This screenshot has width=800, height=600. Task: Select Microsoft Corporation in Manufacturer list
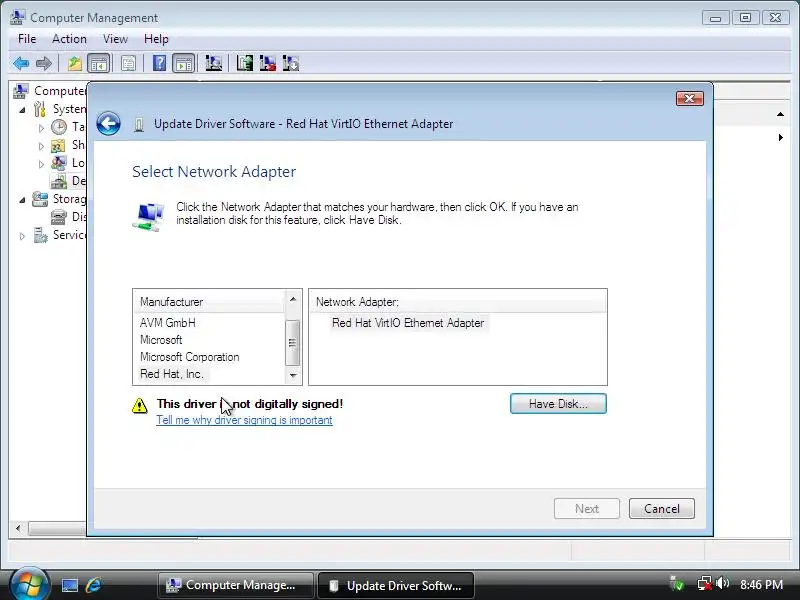(x=189, y=357)
